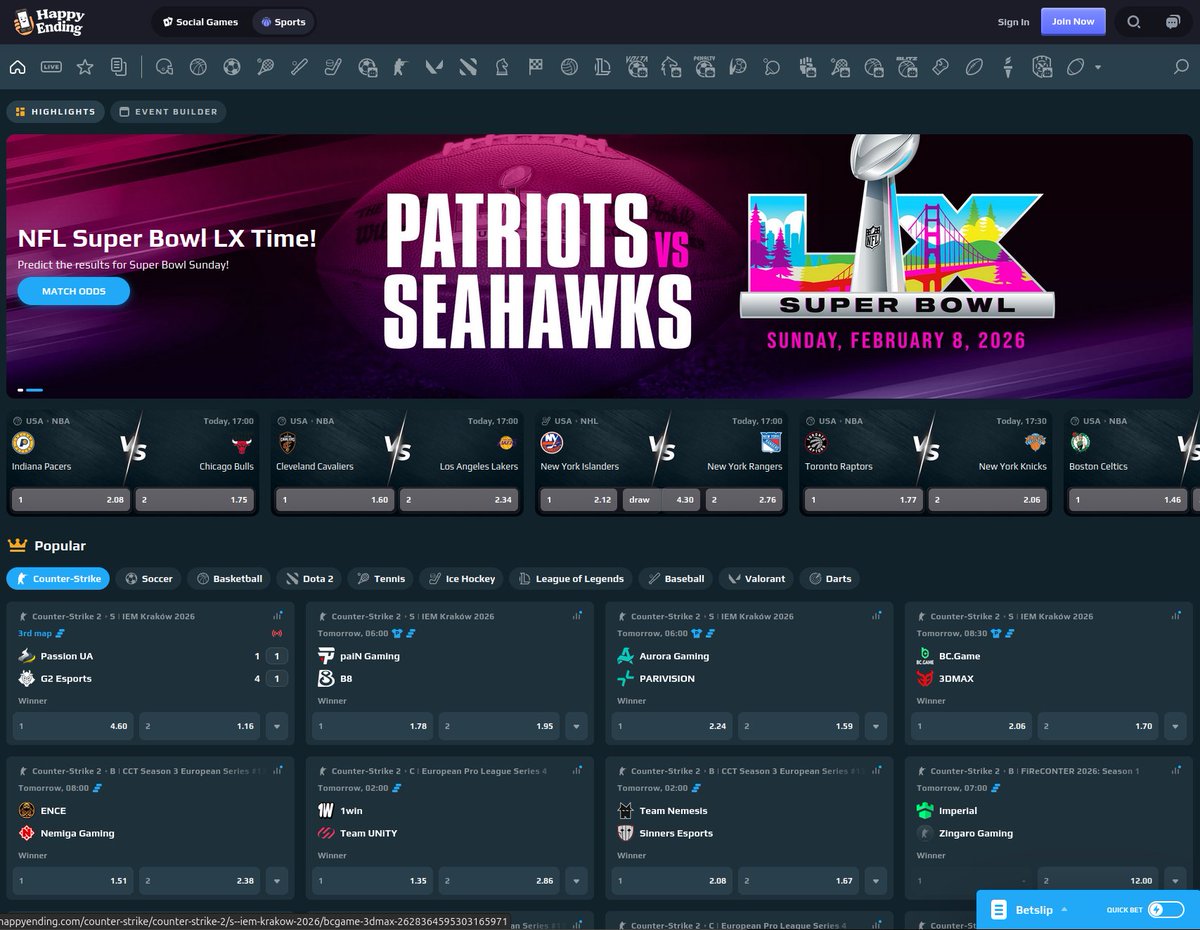Toggle the Quick Bet switch
Screen dimensions: 1200x930
tap(1165, 909)
